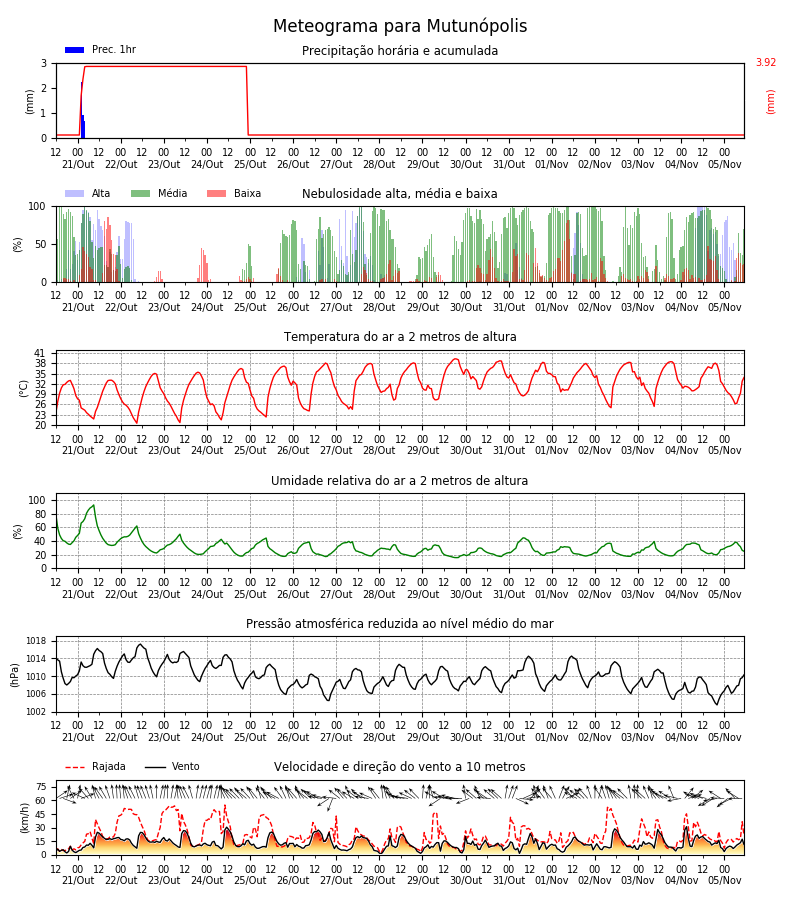
Task: Click the Pressão atmosférica chart title
Action: click(x=400, y=624)
